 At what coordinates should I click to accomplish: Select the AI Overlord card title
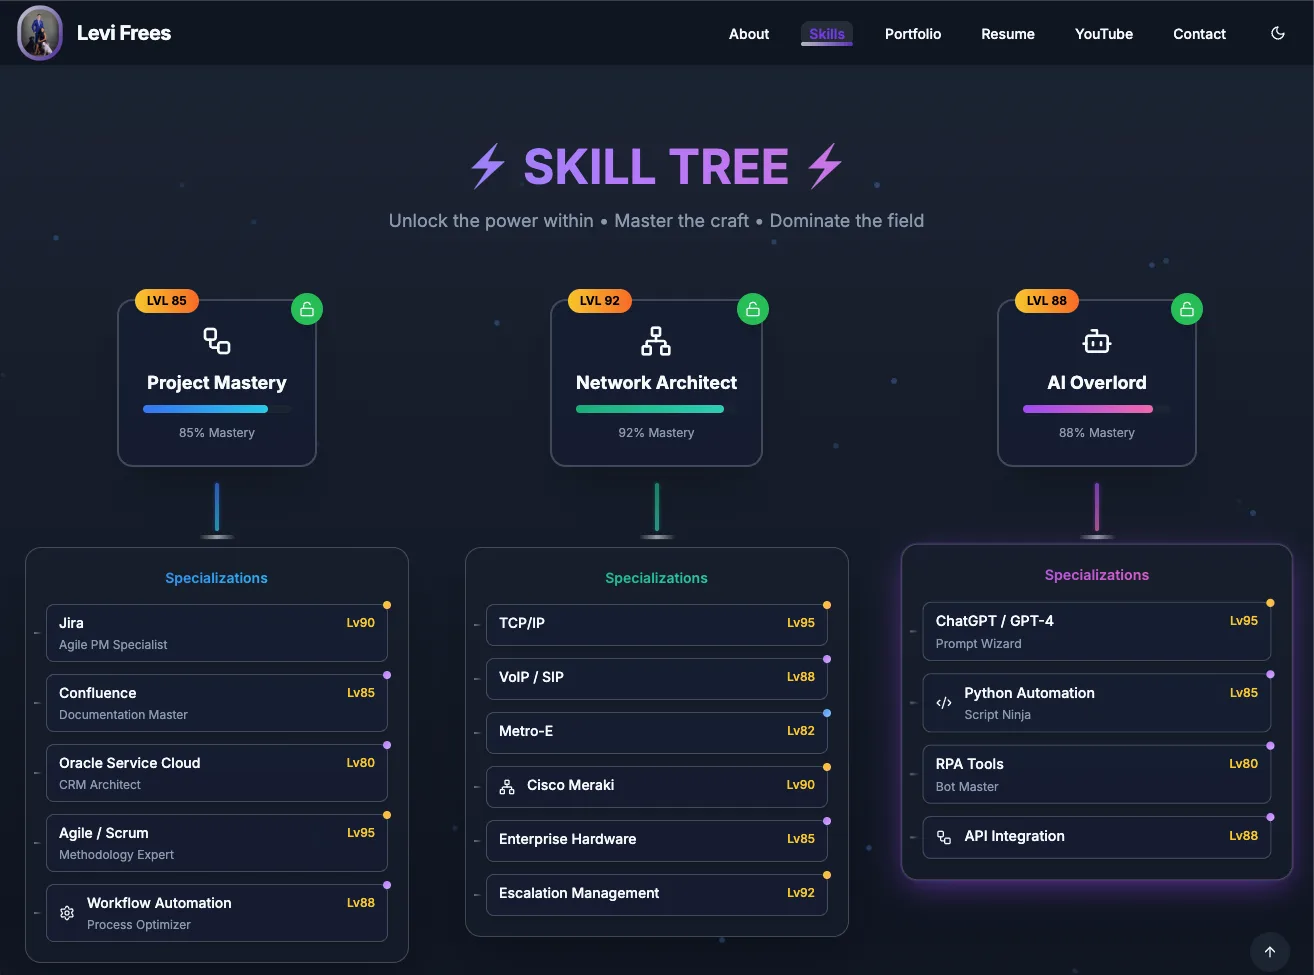[1097, 383]
